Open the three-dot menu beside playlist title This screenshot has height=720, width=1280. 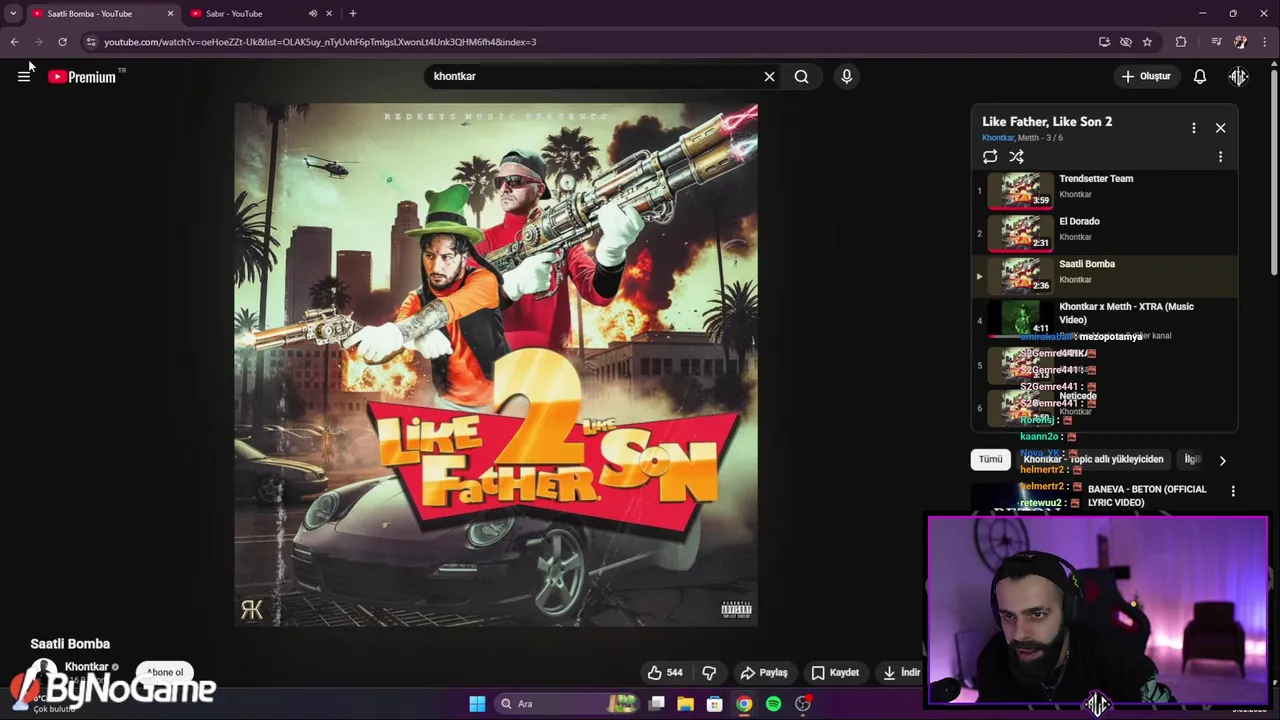(x=1193, y=128)
